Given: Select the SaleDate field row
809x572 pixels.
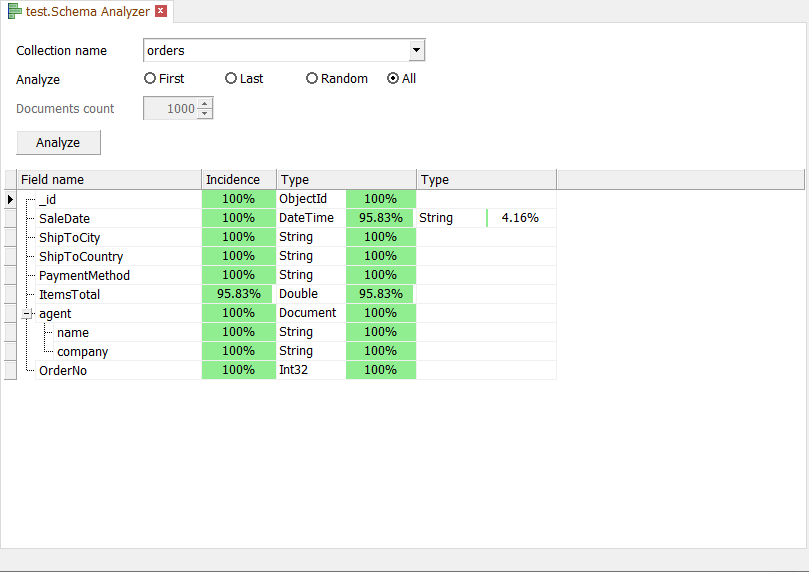Looking at the screenshot, I should [65, 218].
